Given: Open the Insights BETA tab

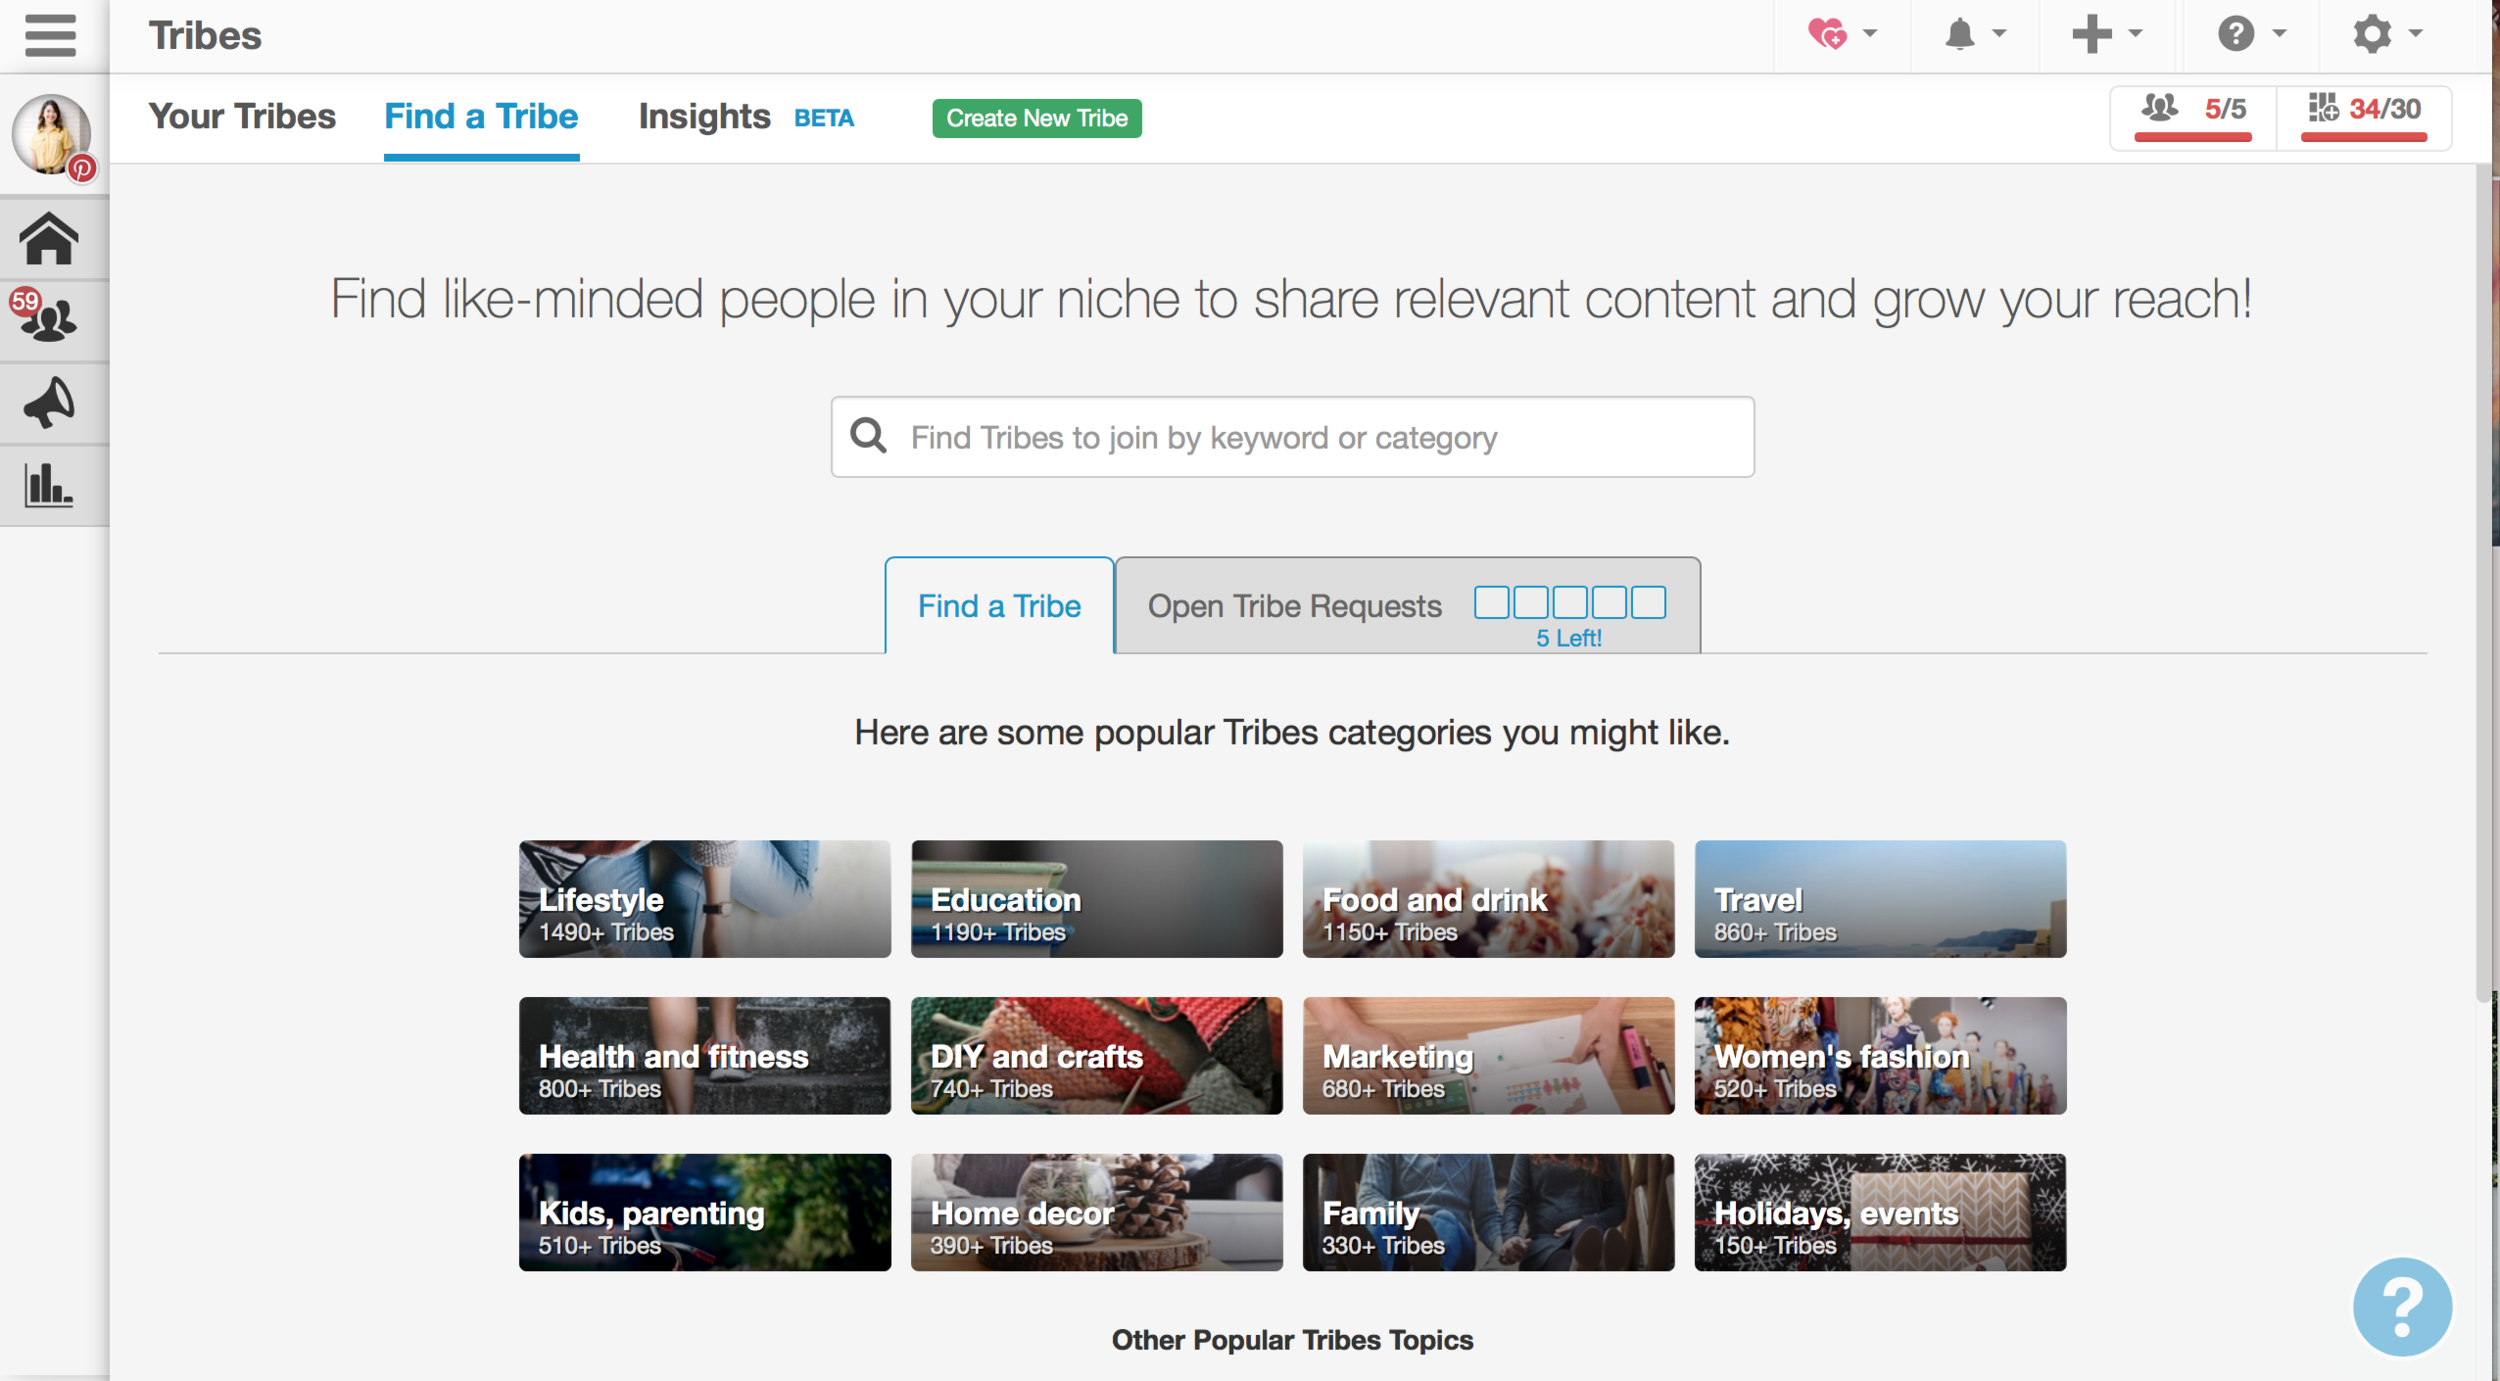Looking at the screenshot, I should (x=746, y=117).
